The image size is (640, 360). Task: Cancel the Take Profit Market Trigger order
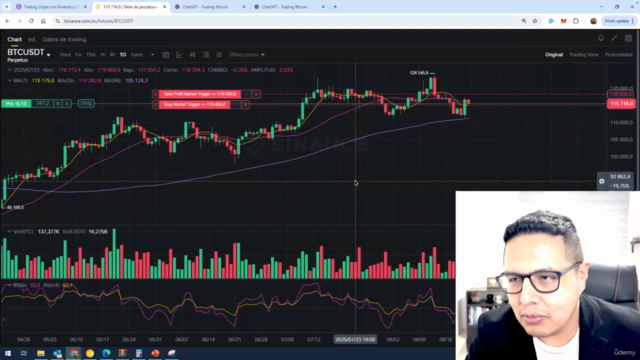[x=256, y=94]
